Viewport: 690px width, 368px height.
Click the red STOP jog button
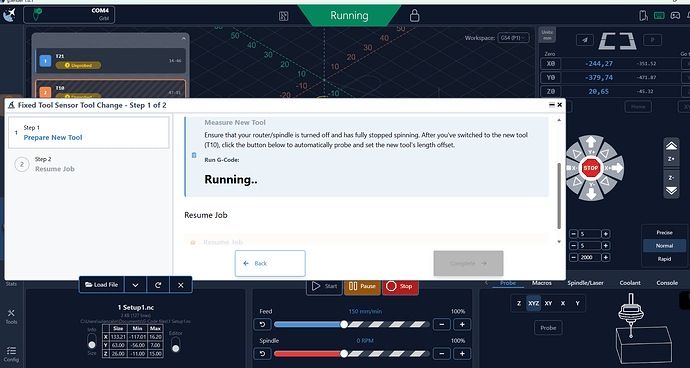[591, 168]
